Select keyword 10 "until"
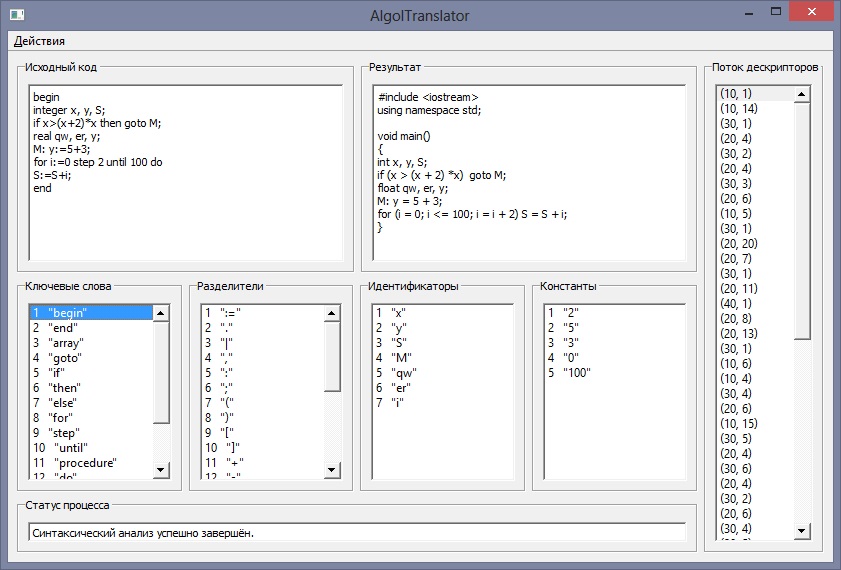 click(91, 448)
